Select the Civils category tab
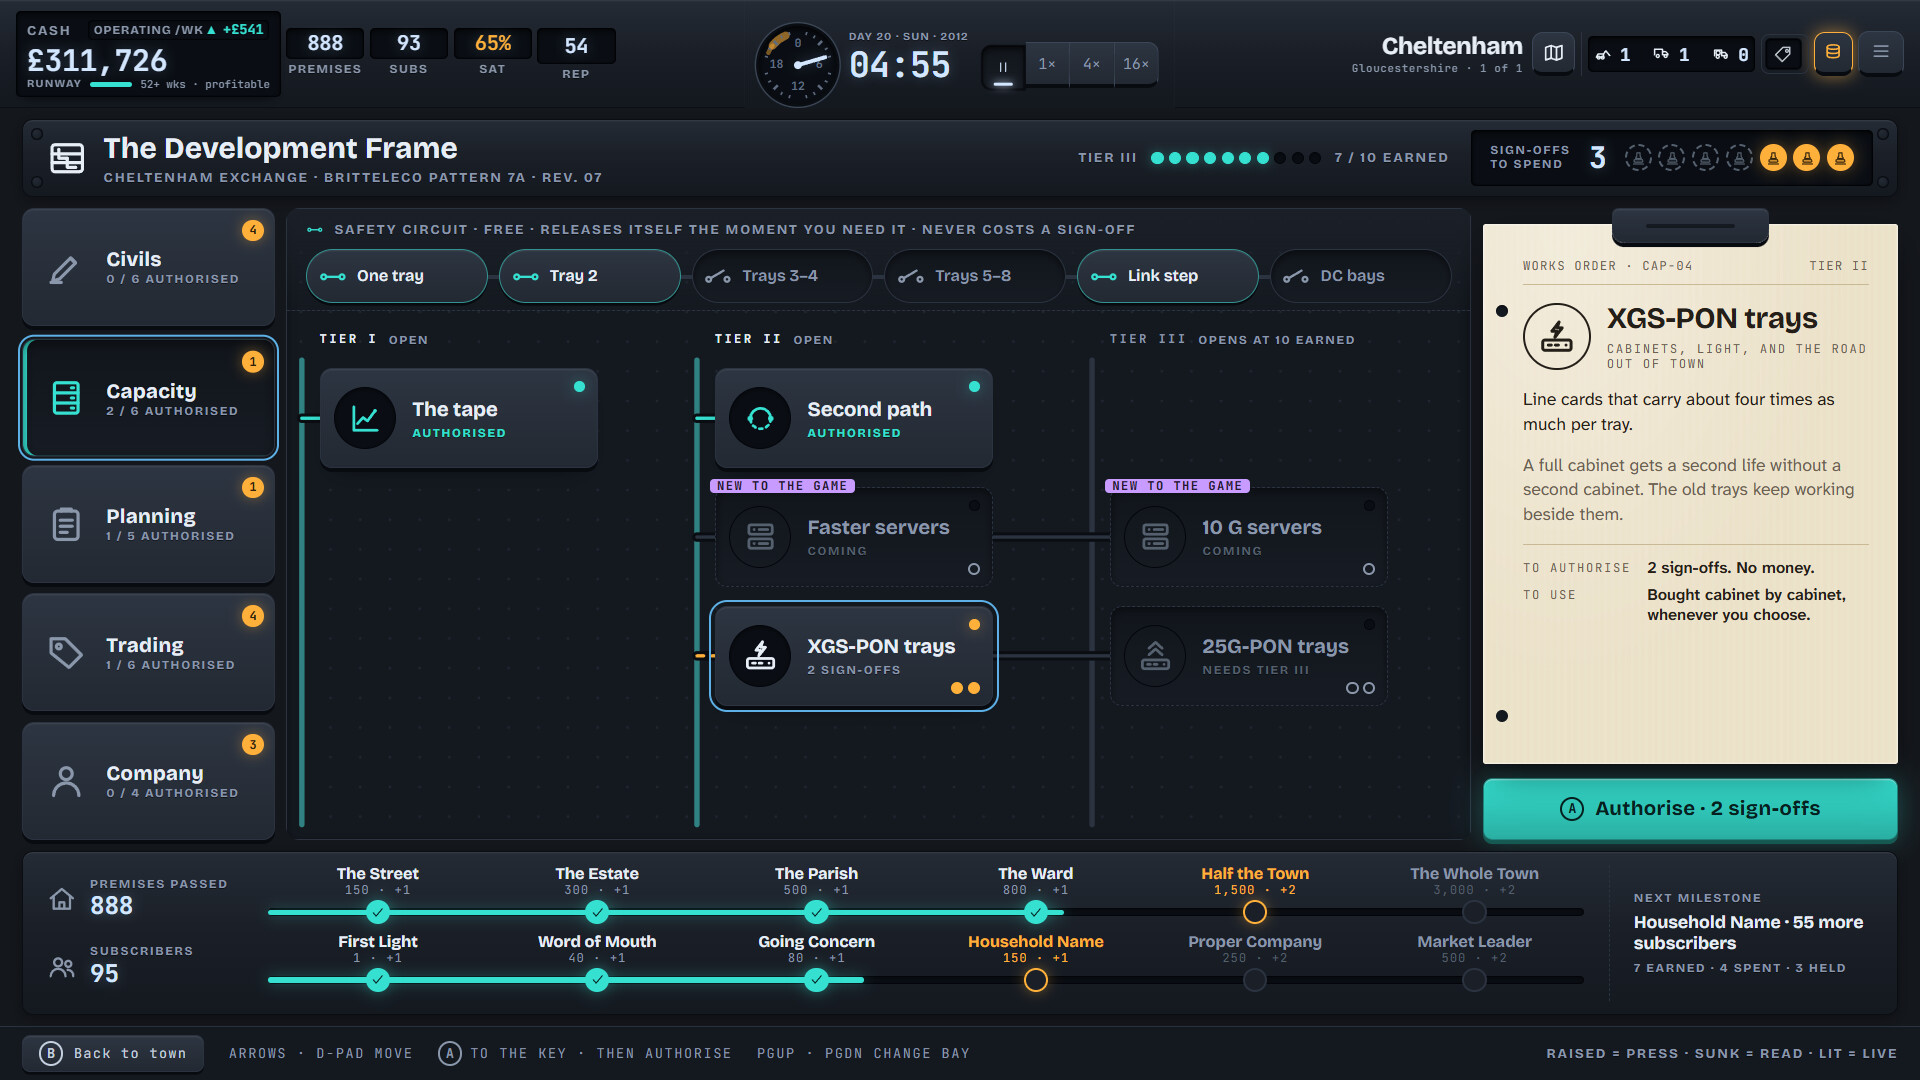The width and height of the screenshot is (1920, 1080). (148, 267)
